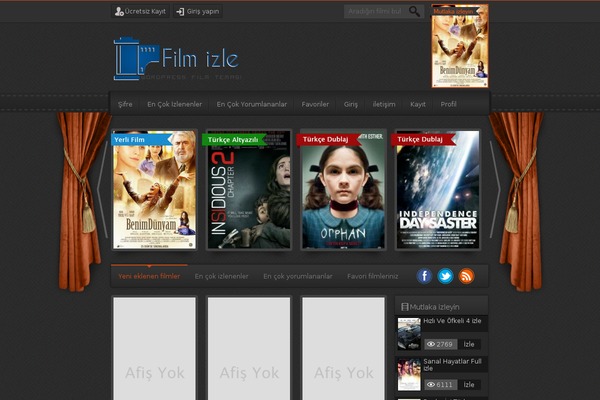
Task: Select the En çok izlenenler tab
Action: pyautogui.click(x=221, y=276)
